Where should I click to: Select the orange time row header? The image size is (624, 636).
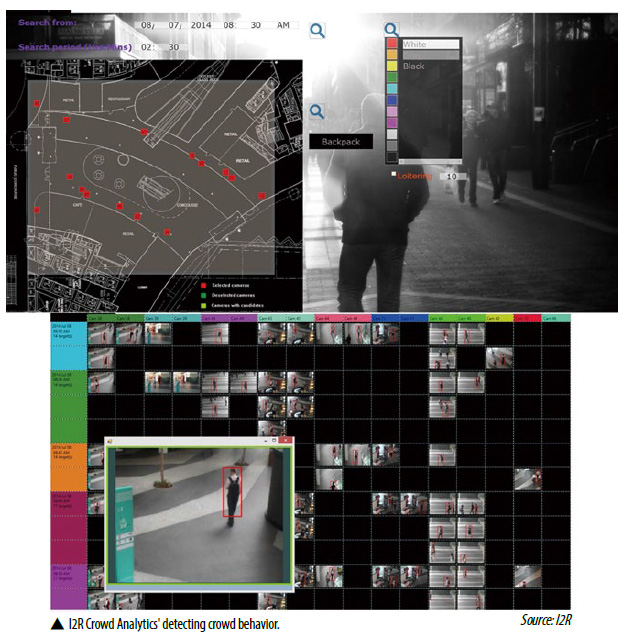pos(69,467)
